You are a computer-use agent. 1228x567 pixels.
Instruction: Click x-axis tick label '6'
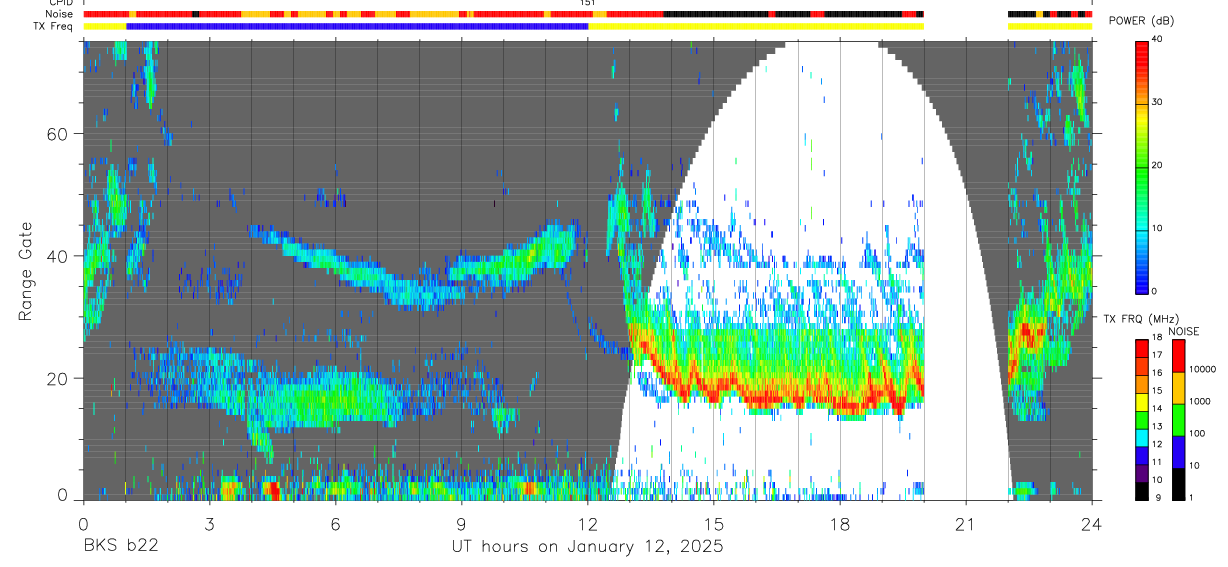point(335,523)
